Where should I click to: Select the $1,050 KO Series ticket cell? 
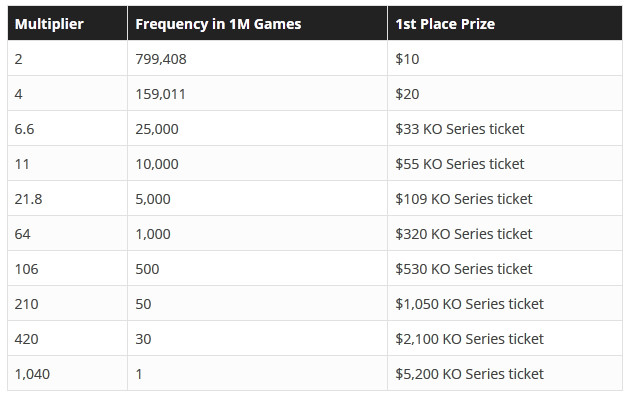coord(505,303)
